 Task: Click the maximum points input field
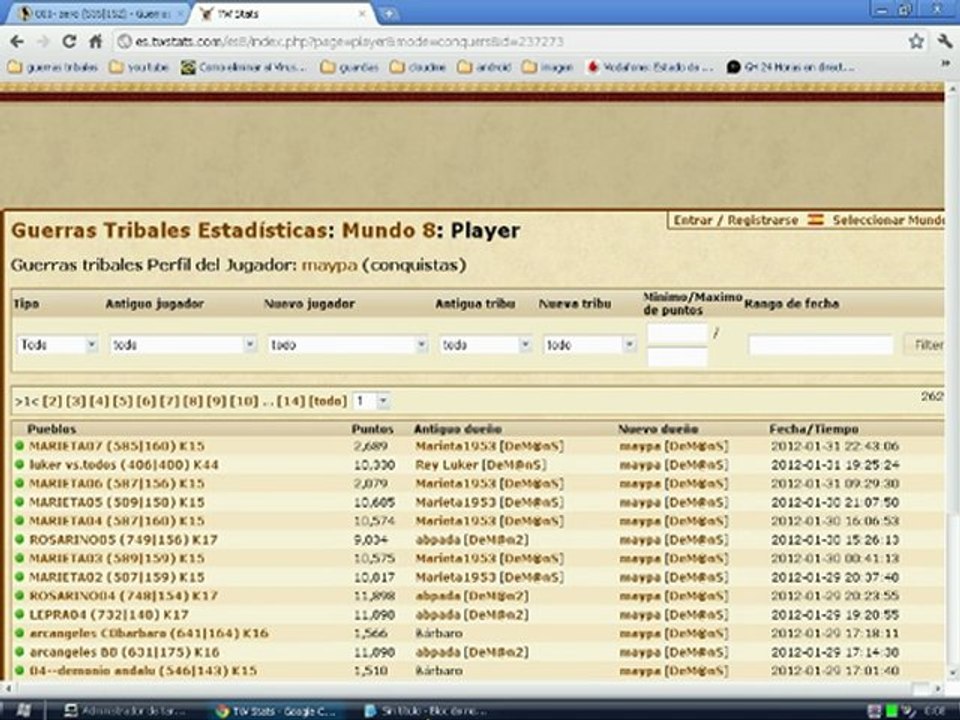[x=677, y=357]
